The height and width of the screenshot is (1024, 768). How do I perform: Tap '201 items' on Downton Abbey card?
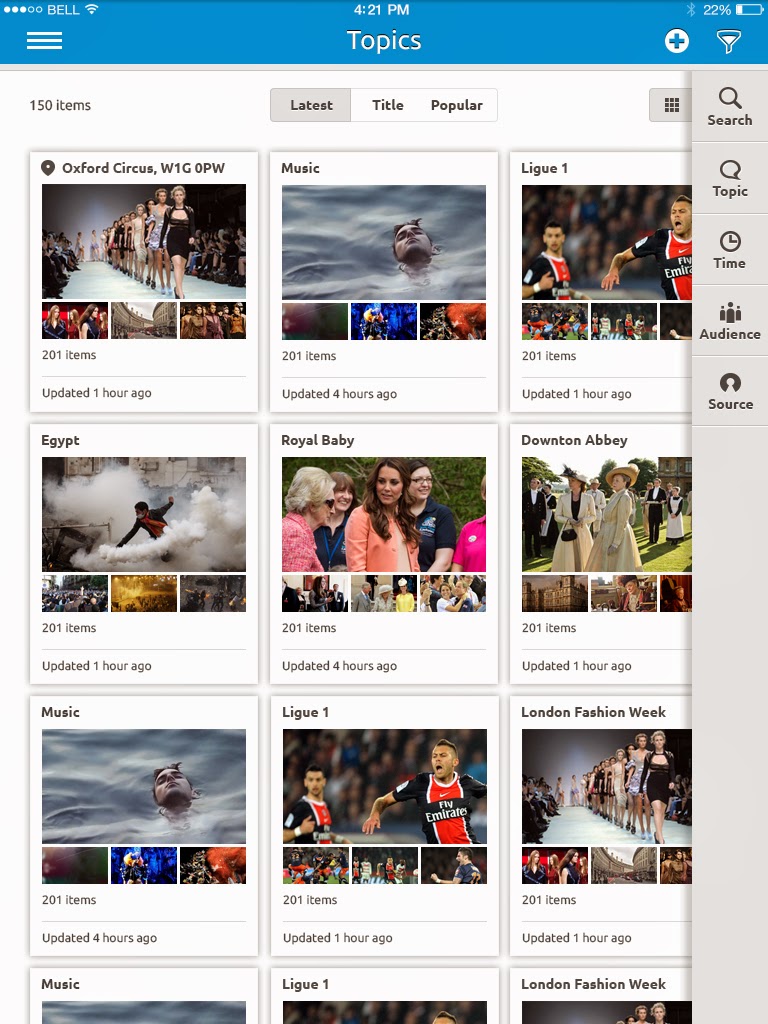(x=549, y=628)
